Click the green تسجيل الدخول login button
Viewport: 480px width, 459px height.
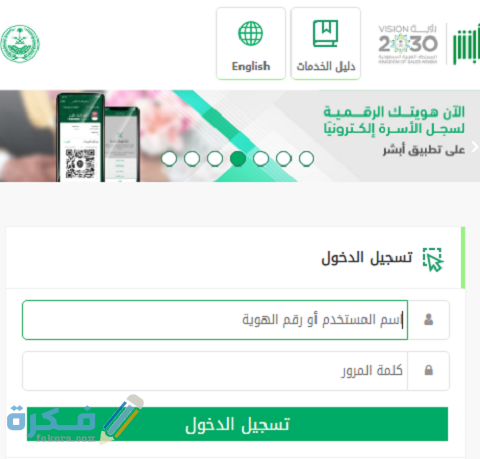pyautogui.click(x=237, y=424)
